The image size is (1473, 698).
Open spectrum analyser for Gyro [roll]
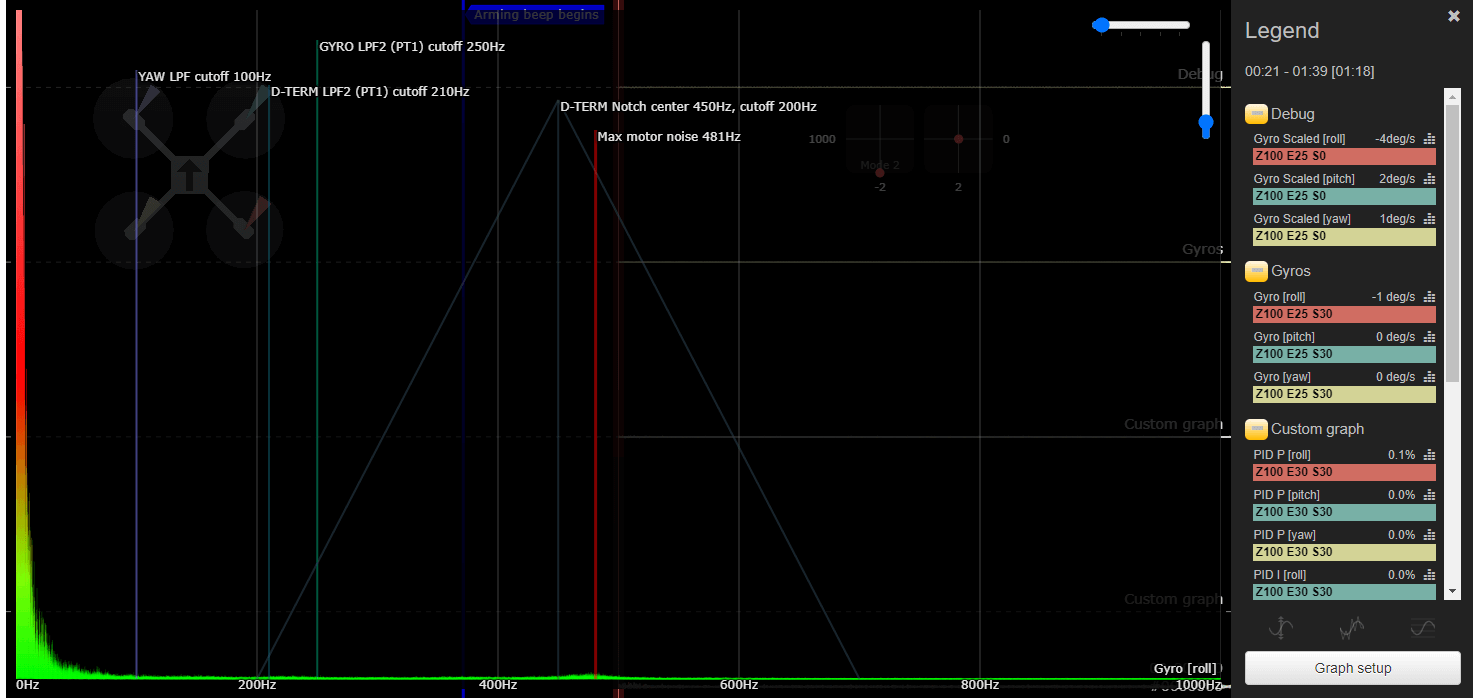pos(1429,297)
